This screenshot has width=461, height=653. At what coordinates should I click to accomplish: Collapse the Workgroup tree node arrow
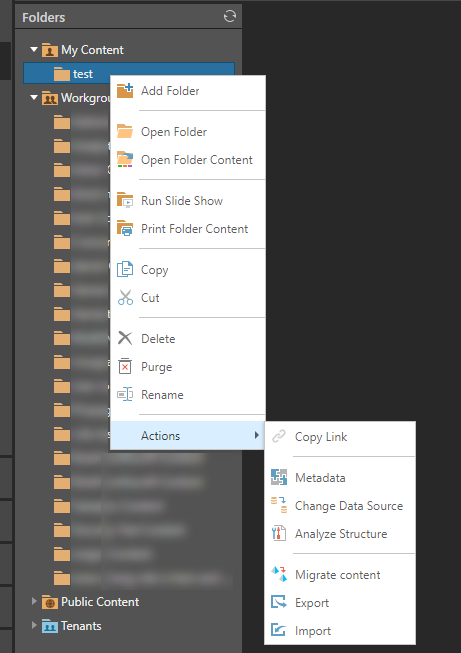(x=34, y=98)
